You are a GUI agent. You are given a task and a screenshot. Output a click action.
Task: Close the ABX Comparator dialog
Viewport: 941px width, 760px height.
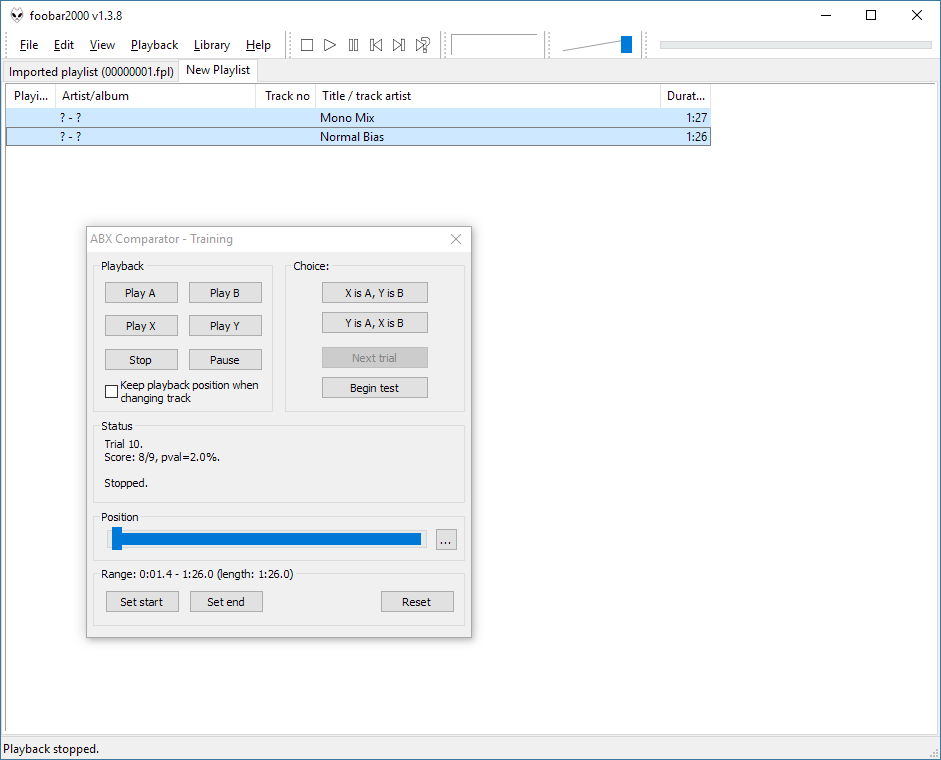point(456,239)
